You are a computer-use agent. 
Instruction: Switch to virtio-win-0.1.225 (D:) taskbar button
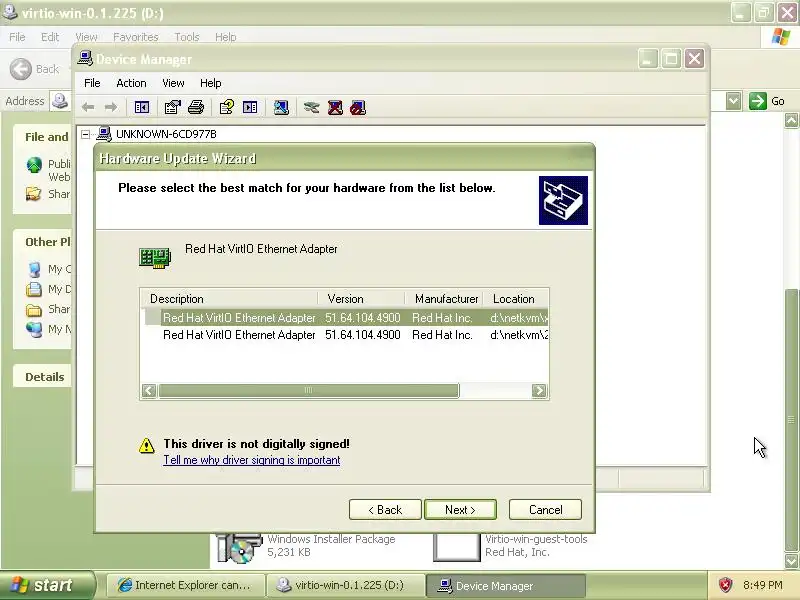pyautogui.click(x=345, y=585)
